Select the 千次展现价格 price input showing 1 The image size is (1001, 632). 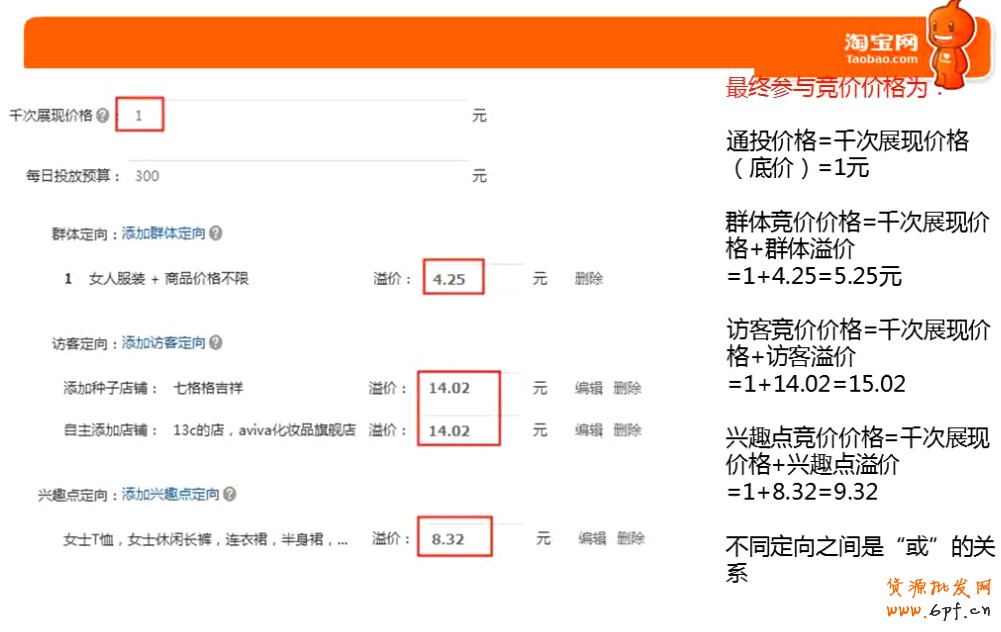pos(140,114)
